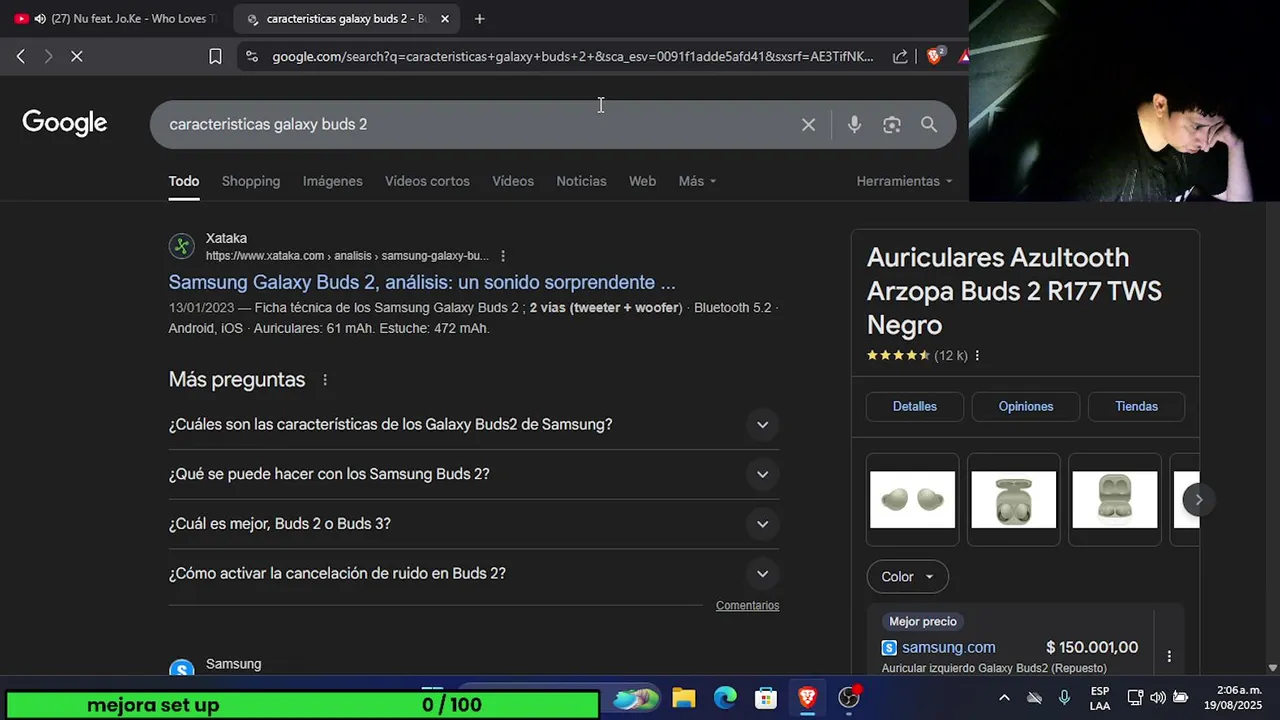Screen dimensions: 1280x720
Task: Click the battery tray icon
Action: (x=1181, y=698)
